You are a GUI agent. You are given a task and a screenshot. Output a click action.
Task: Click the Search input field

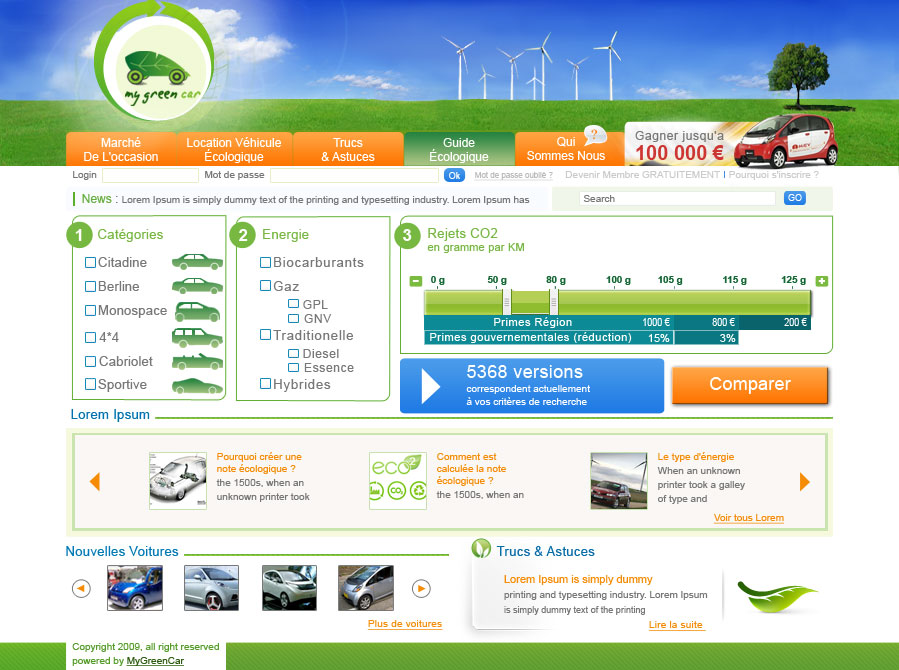tap(677, 198)
